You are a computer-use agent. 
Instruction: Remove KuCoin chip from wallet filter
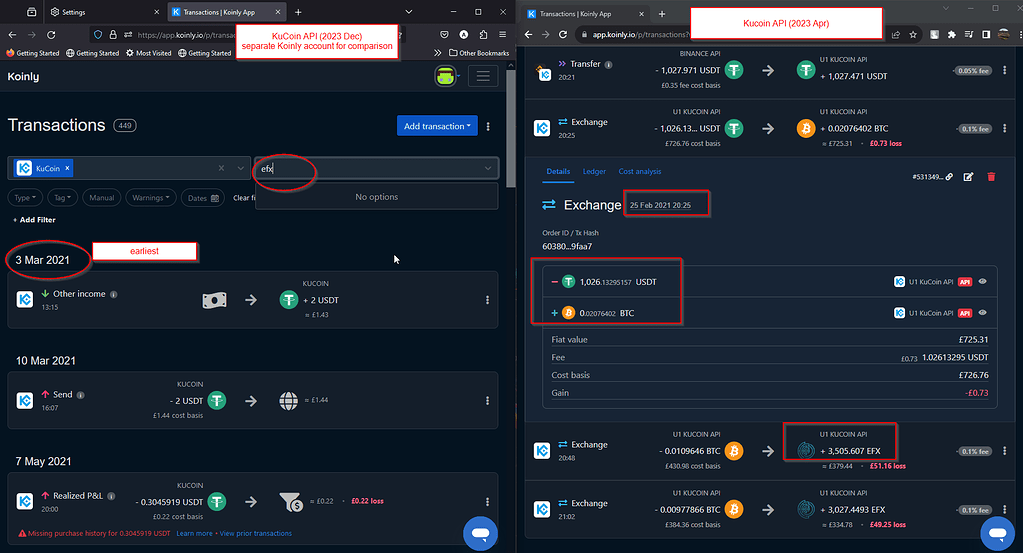tap(67, 168)
